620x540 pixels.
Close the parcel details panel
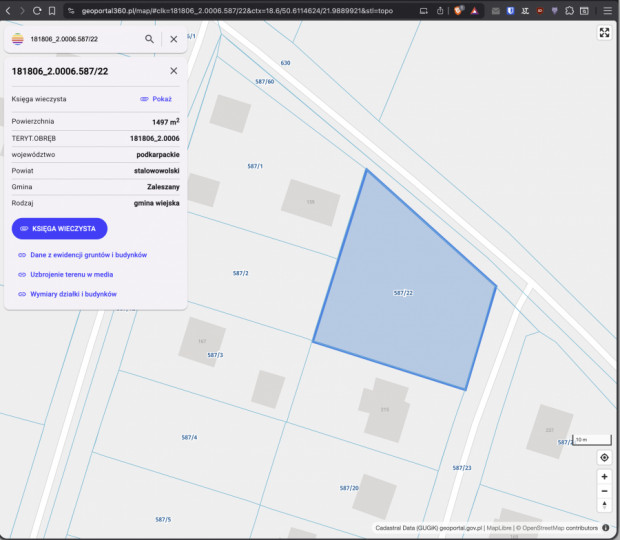[173, 71]
